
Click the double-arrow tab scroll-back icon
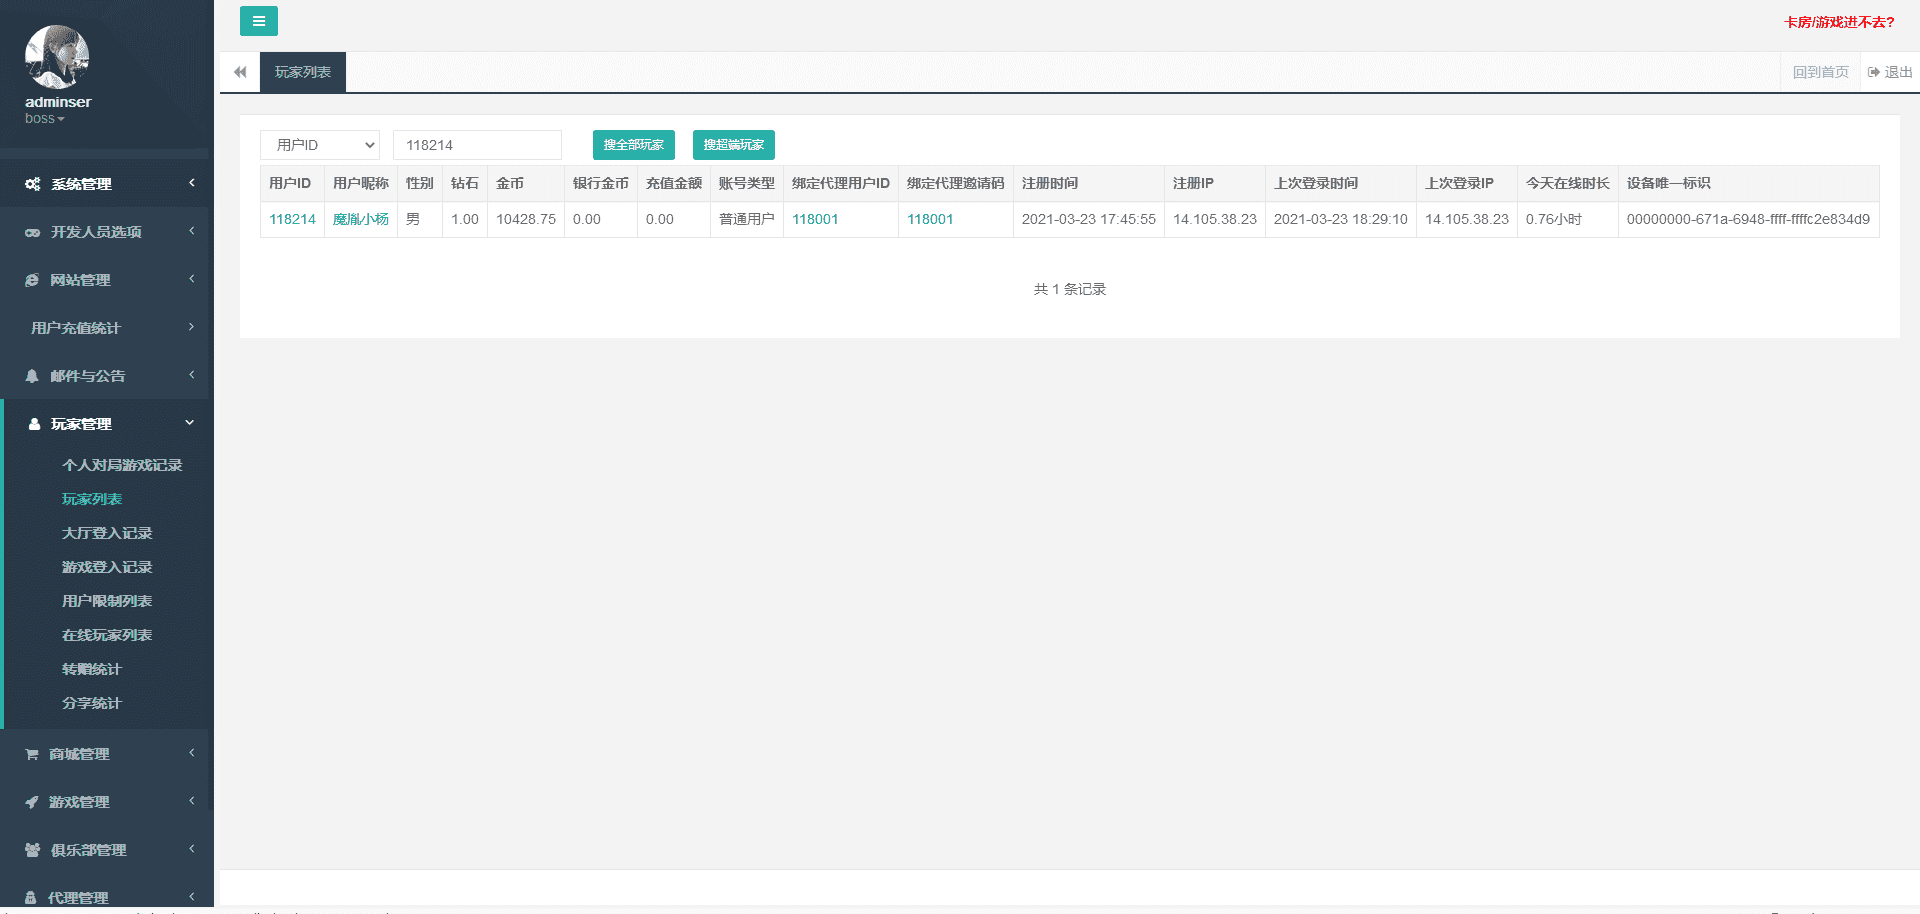[240, 72]
